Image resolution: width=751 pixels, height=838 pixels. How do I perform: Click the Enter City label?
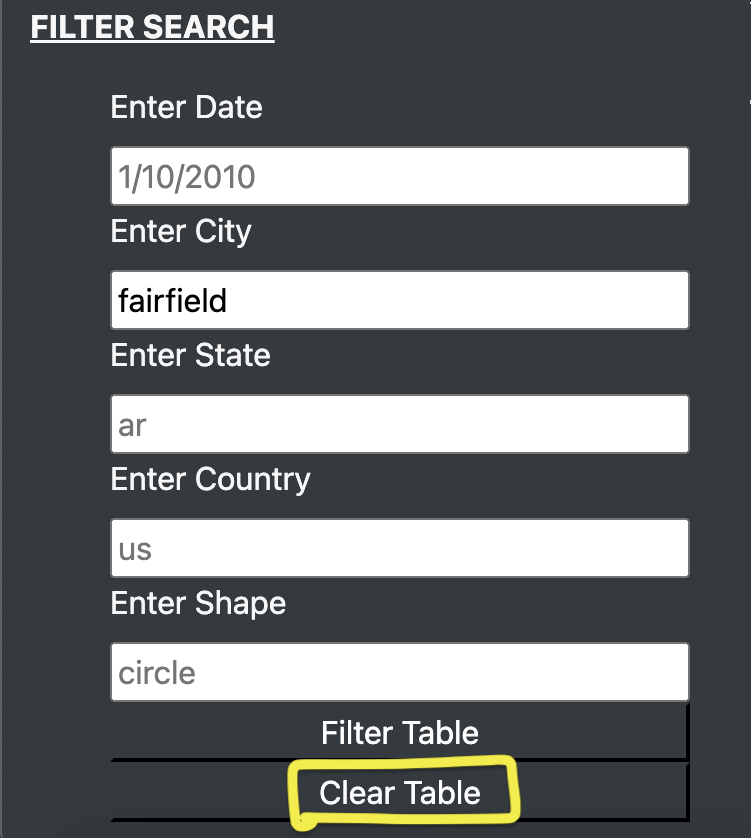(180, 231)
